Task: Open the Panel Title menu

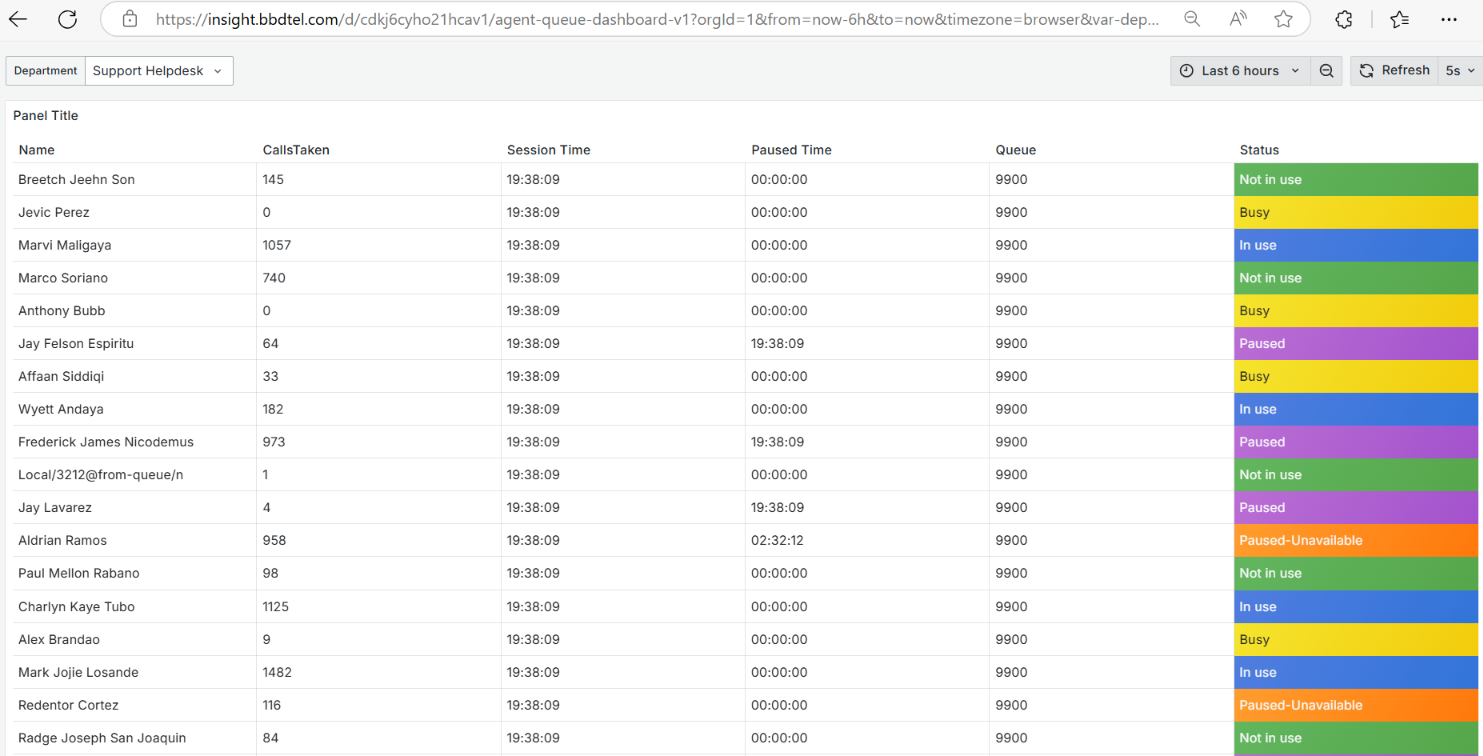Action: click(46, 116)
